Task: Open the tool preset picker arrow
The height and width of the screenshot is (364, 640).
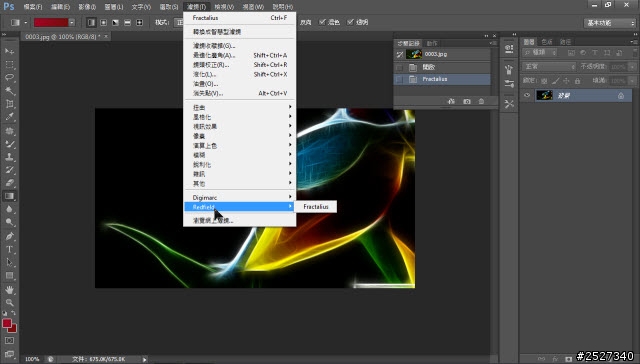Action: tap(25, 22)
